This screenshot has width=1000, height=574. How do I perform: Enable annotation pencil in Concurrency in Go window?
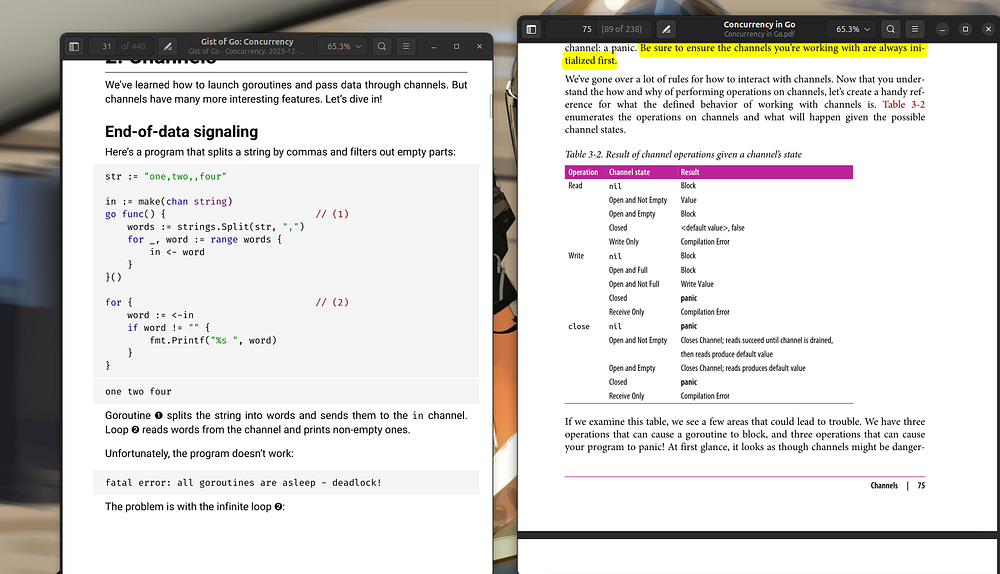(666, 29)
